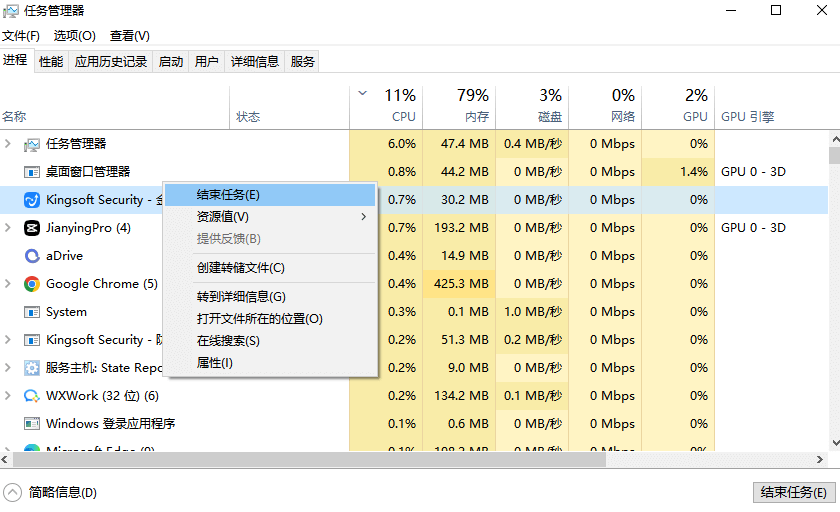Select the 进程 tab
840x512 pixels.
[x=16, y=60]
